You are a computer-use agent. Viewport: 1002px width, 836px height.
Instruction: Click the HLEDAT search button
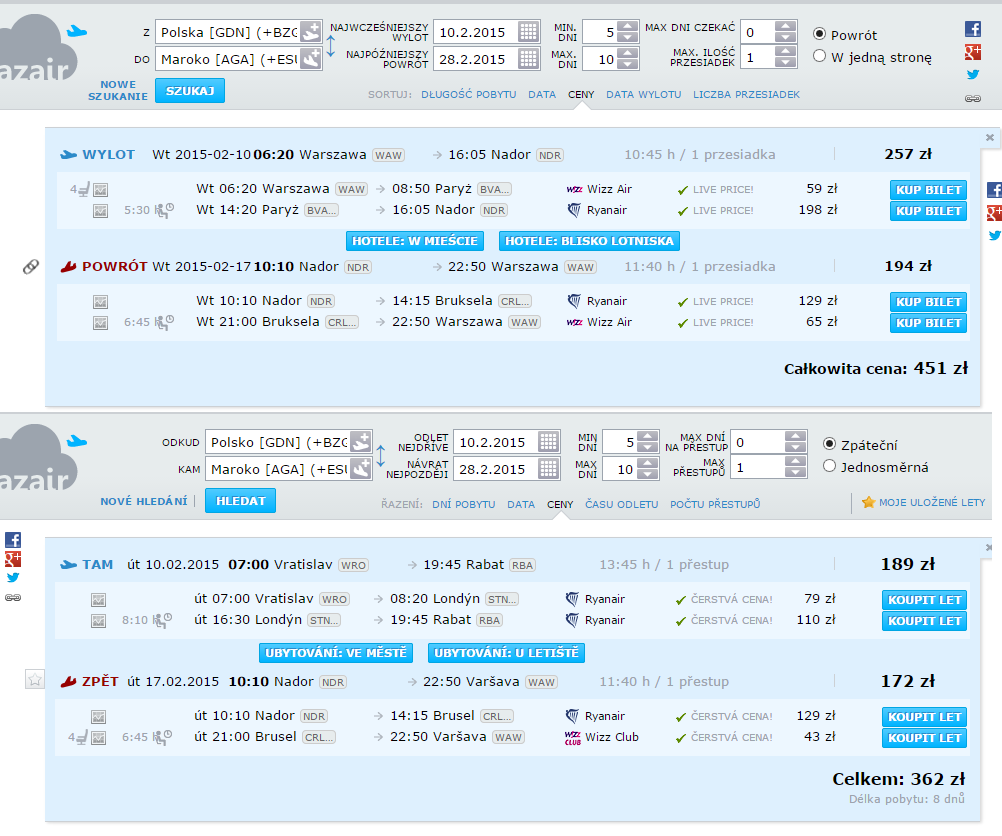click(240, 501)
